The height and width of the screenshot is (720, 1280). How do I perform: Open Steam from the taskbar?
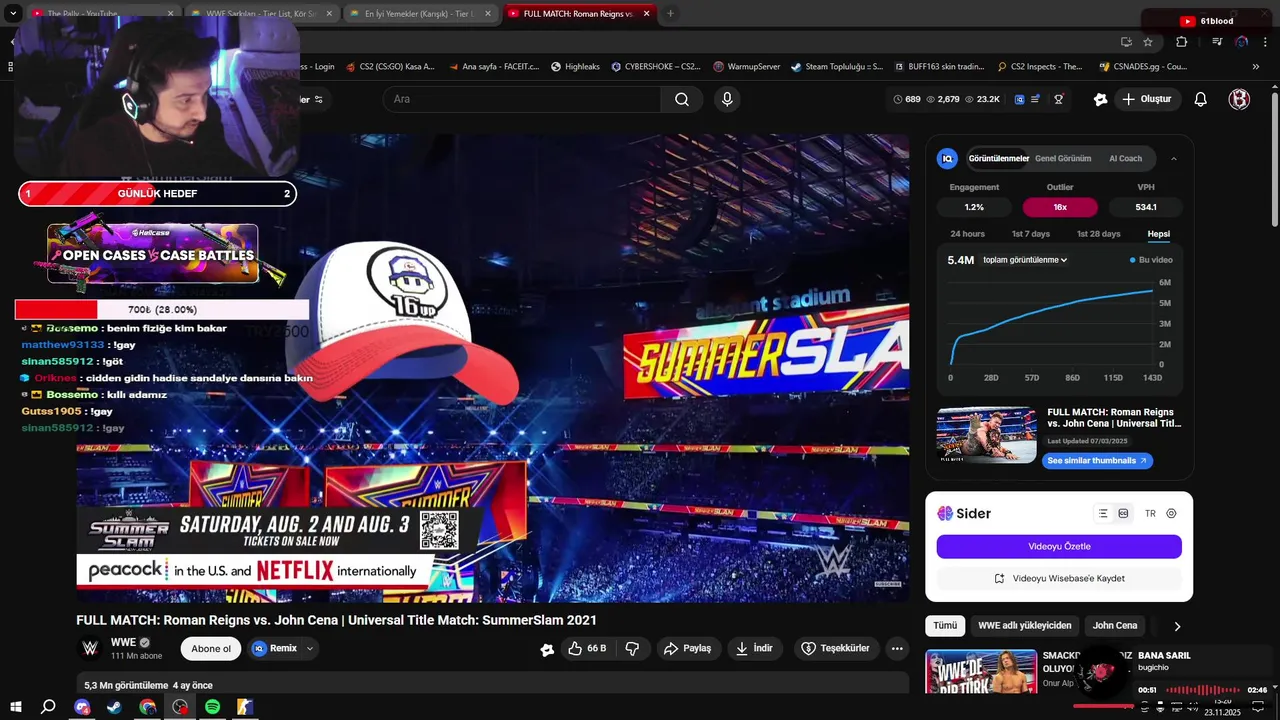click(115, 707)
